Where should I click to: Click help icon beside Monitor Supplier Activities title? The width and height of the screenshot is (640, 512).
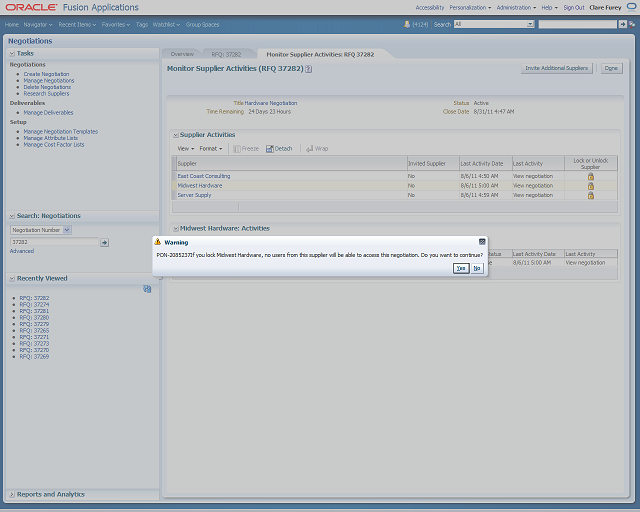309,69
